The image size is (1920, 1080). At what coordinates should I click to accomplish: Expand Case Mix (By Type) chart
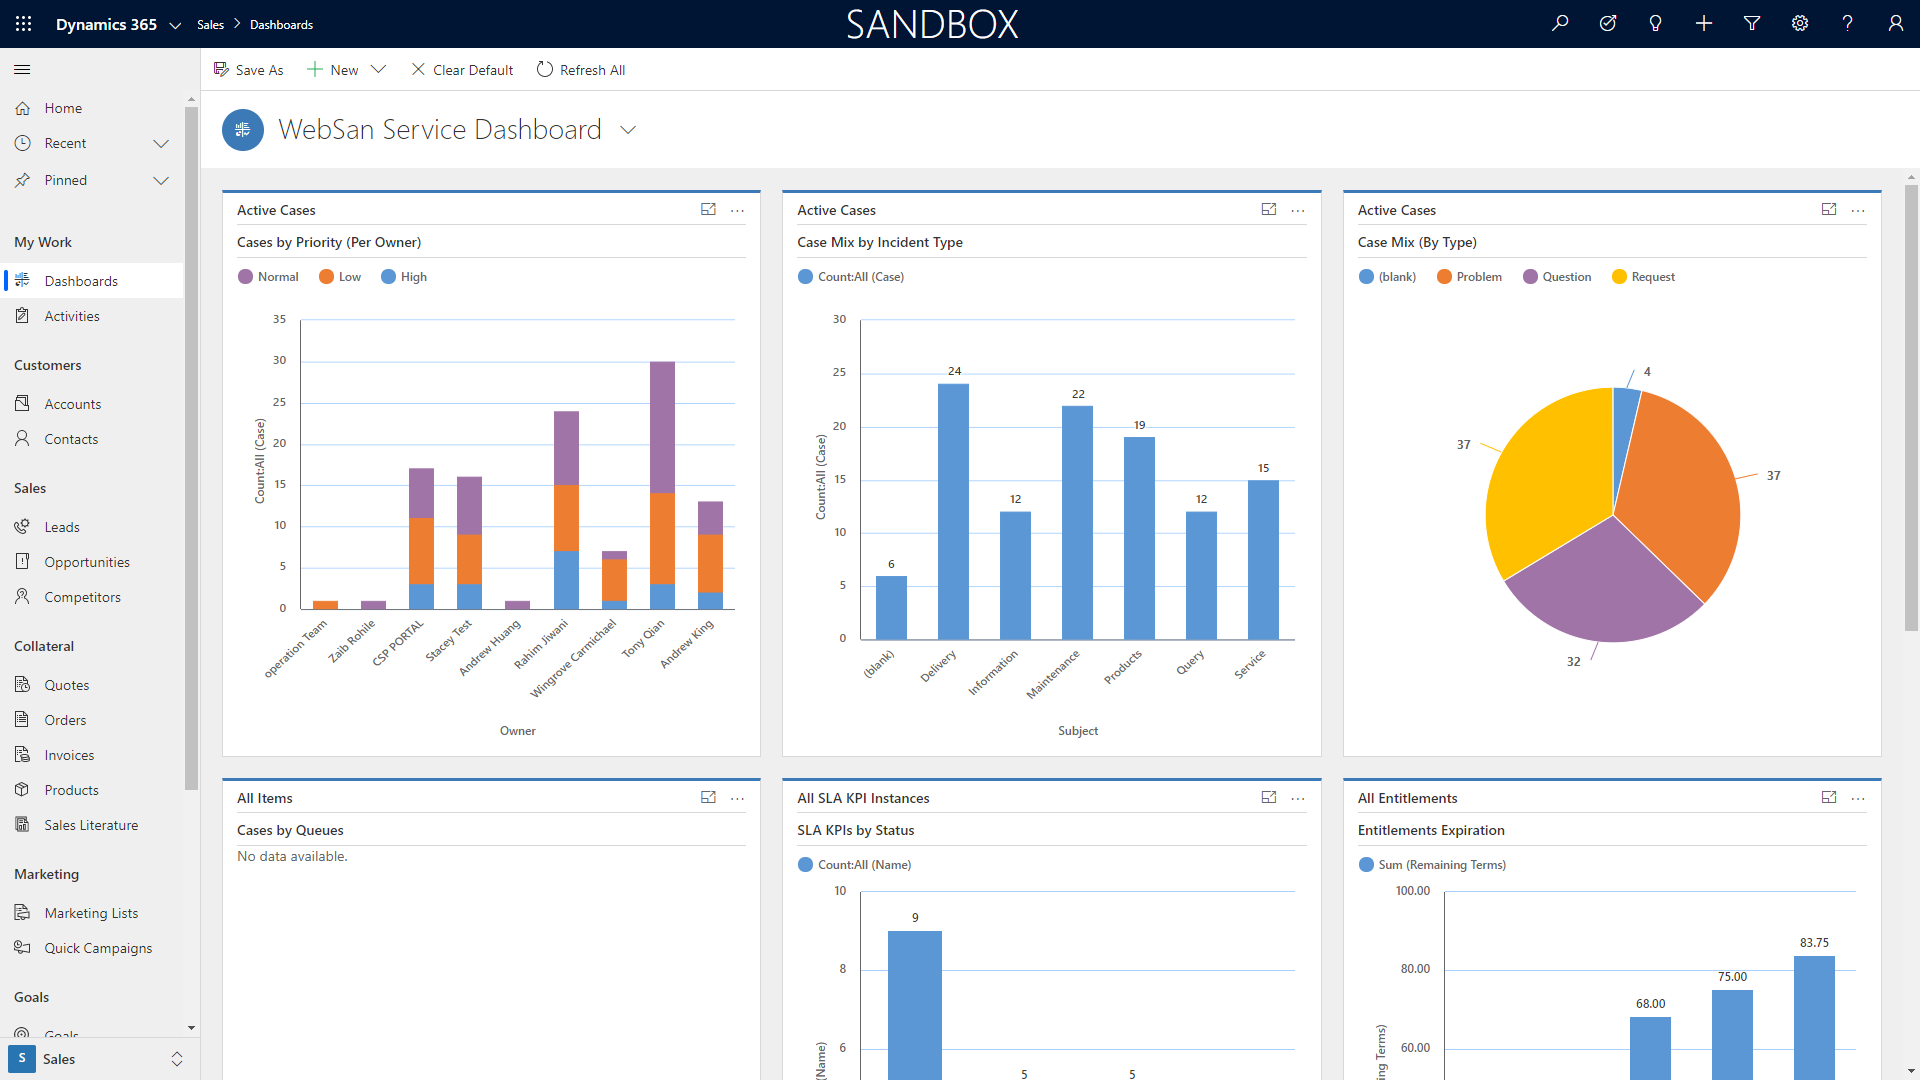click(1829, 210)
